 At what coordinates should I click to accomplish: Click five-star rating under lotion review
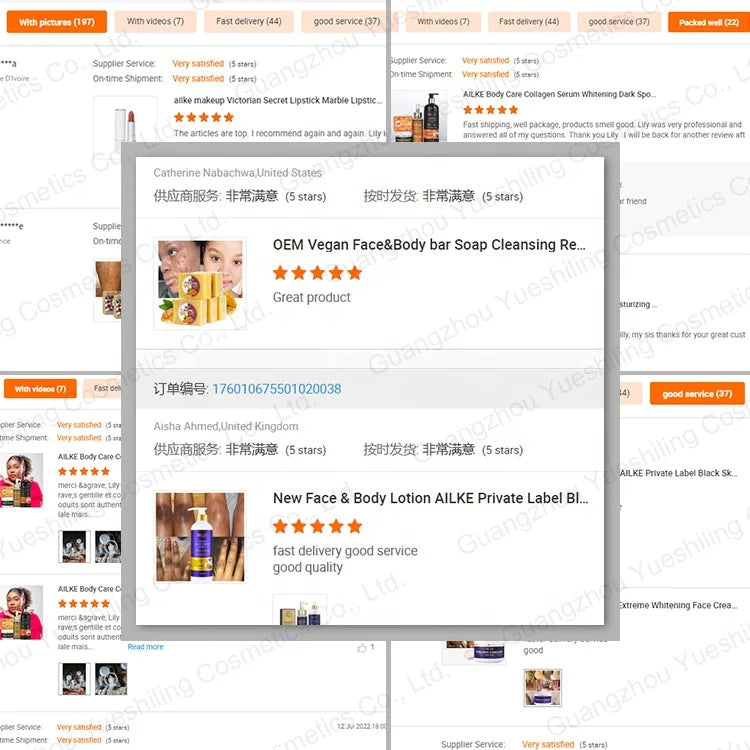point(317,526)
